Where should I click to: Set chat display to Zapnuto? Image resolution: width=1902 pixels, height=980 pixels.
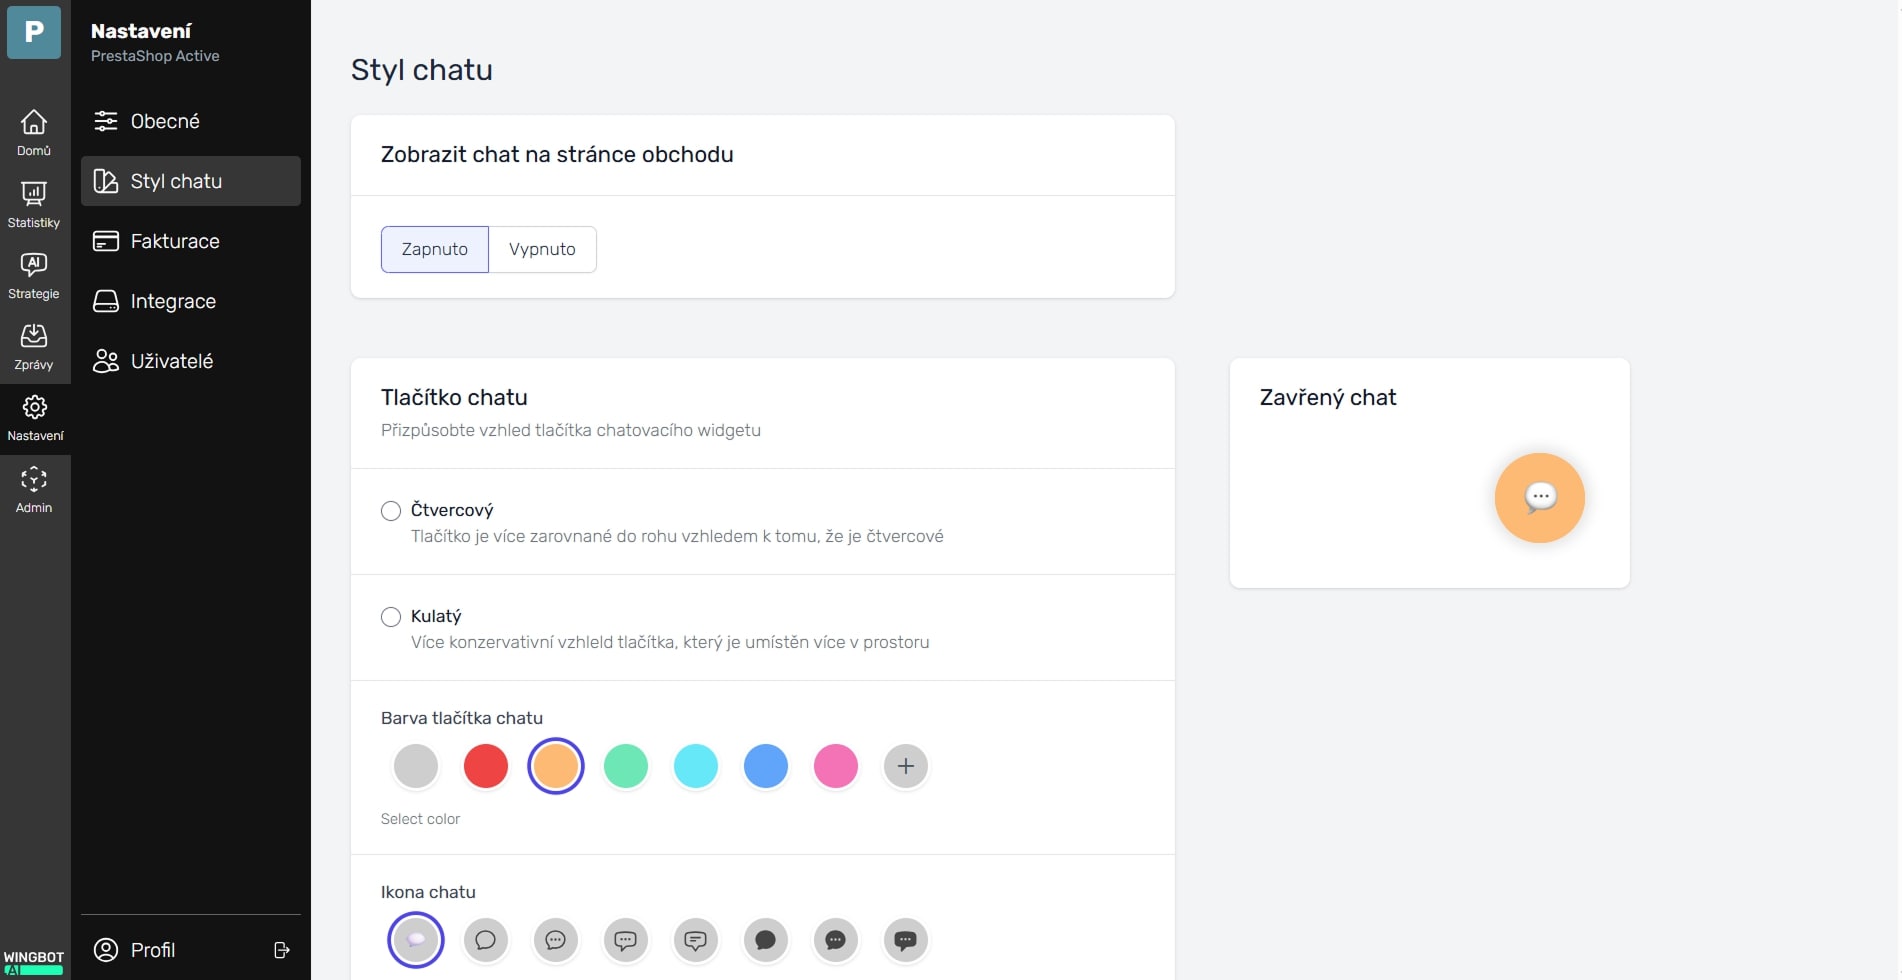pyautogui.click(x=435, y=249)
